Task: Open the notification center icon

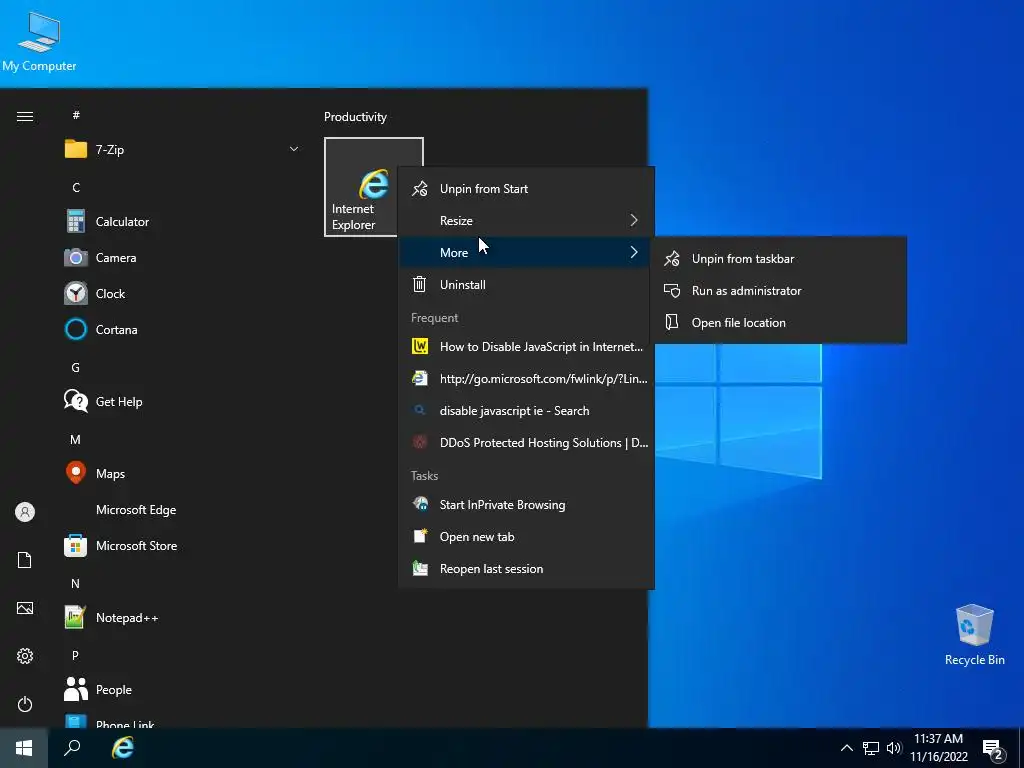Action: pos(993,749)
